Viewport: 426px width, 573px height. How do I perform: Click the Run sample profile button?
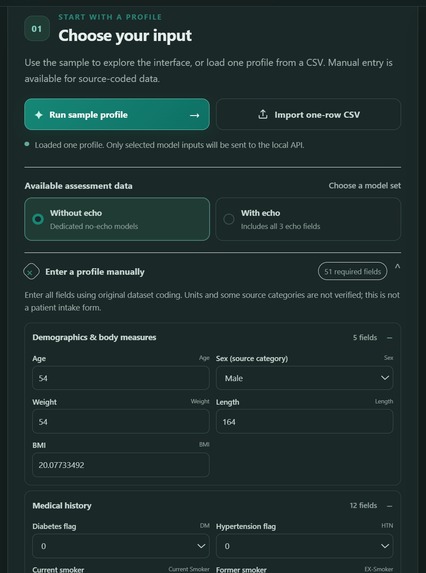[117, 114]
